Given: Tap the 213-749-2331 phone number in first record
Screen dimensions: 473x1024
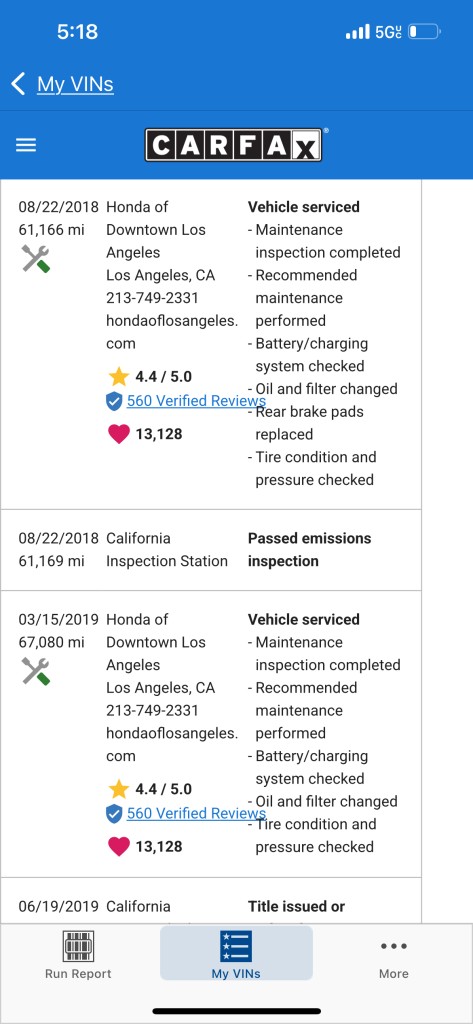Looking at the screenshot, I should [152, 298].
